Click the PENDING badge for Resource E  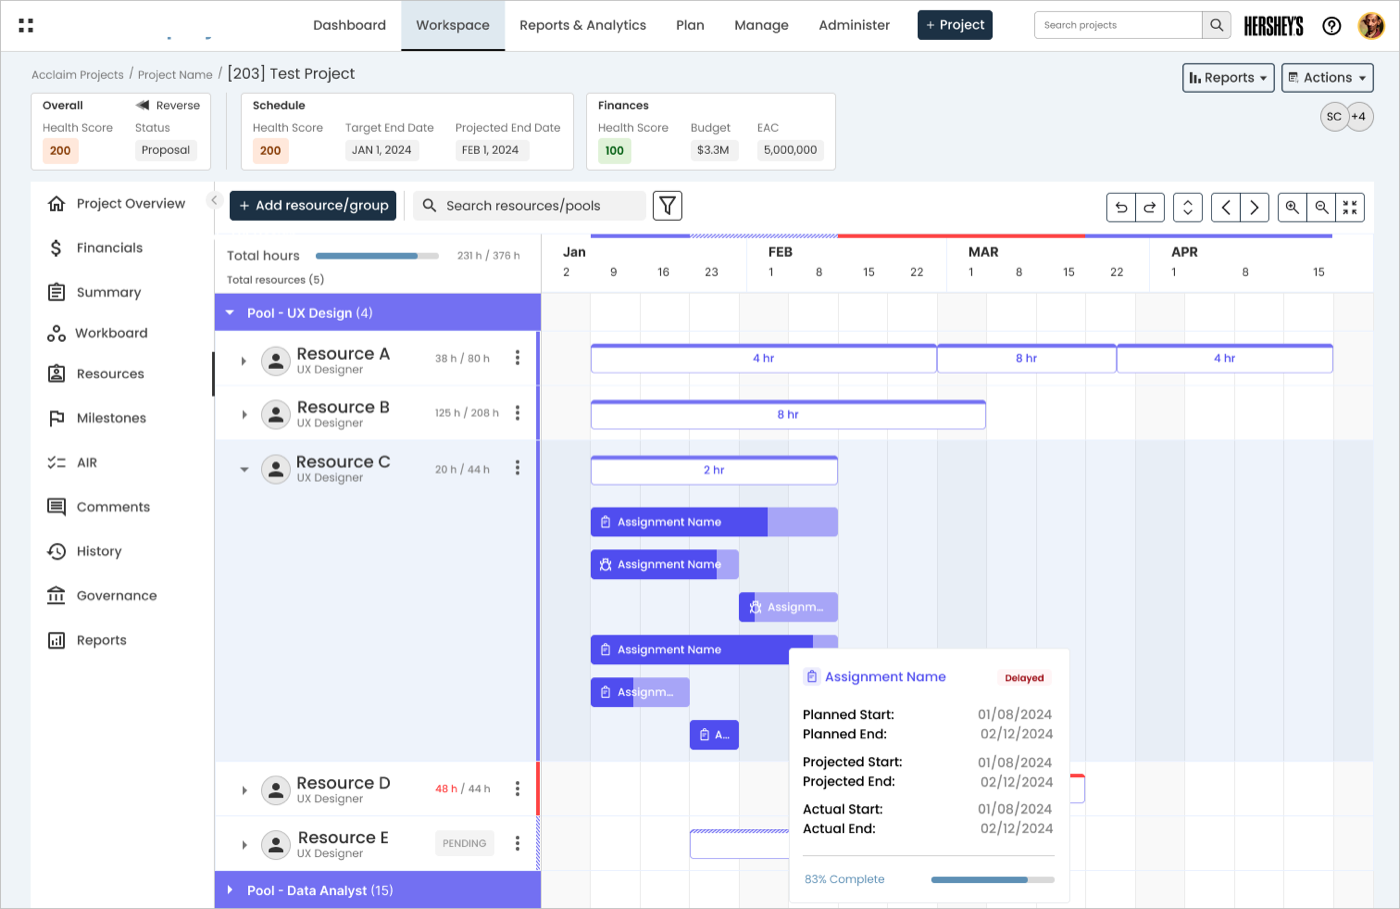point(465,843)
